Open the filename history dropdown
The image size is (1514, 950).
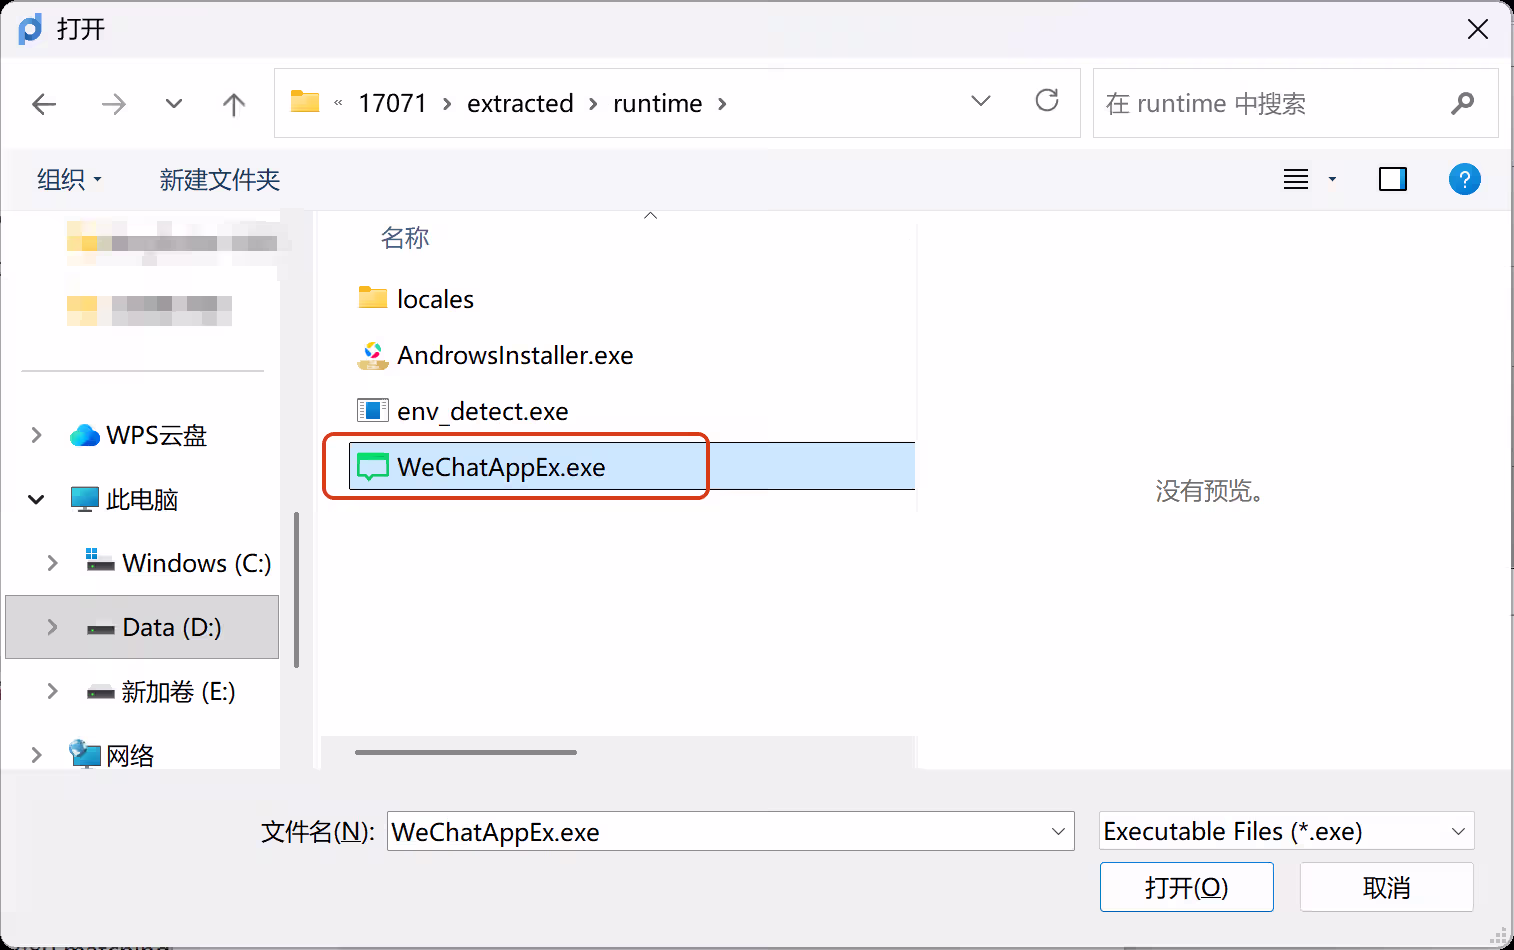[x=1058, y=831]
